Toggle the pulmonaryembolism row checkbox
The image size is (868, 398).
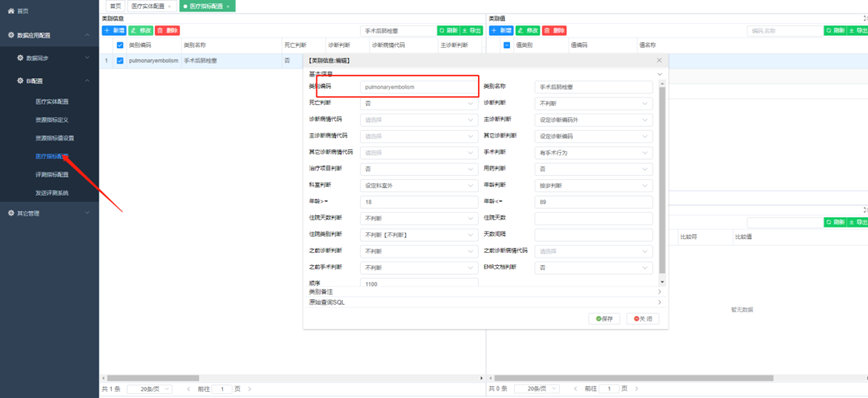pyautogui.click(x=120, y=61)
